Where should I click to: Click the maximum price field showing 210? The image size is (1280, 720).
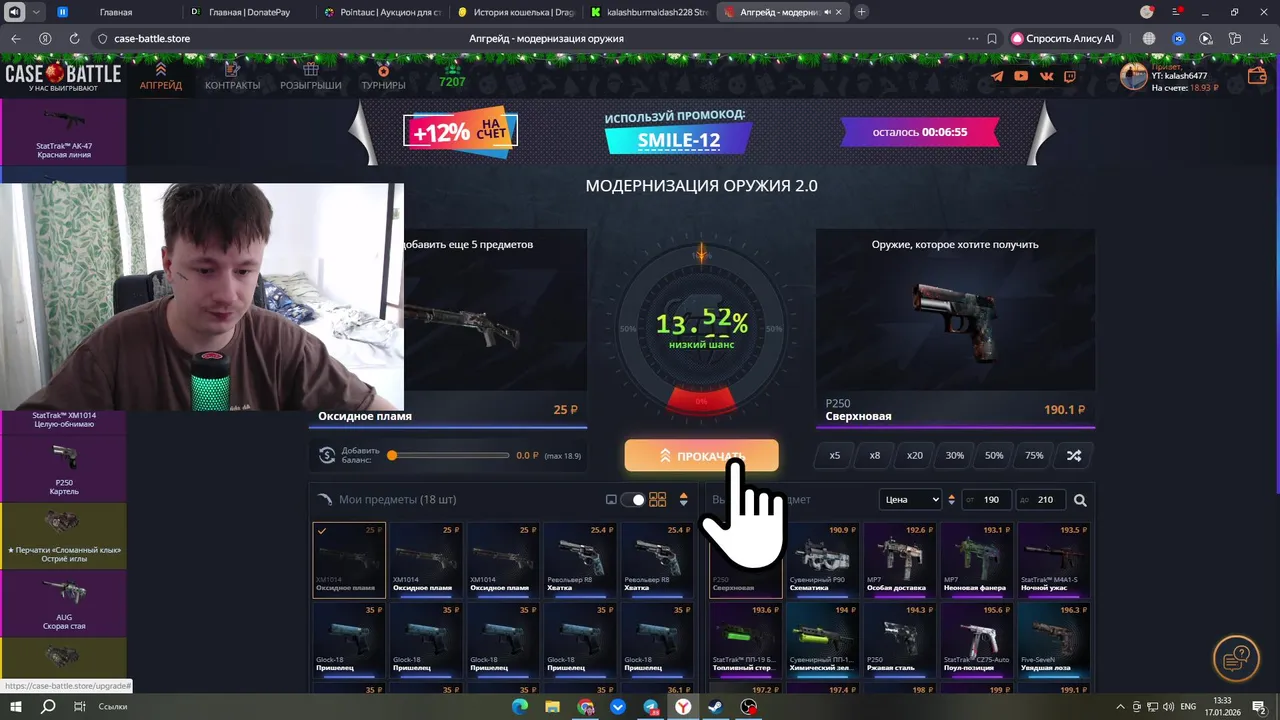pos(1041,499)
